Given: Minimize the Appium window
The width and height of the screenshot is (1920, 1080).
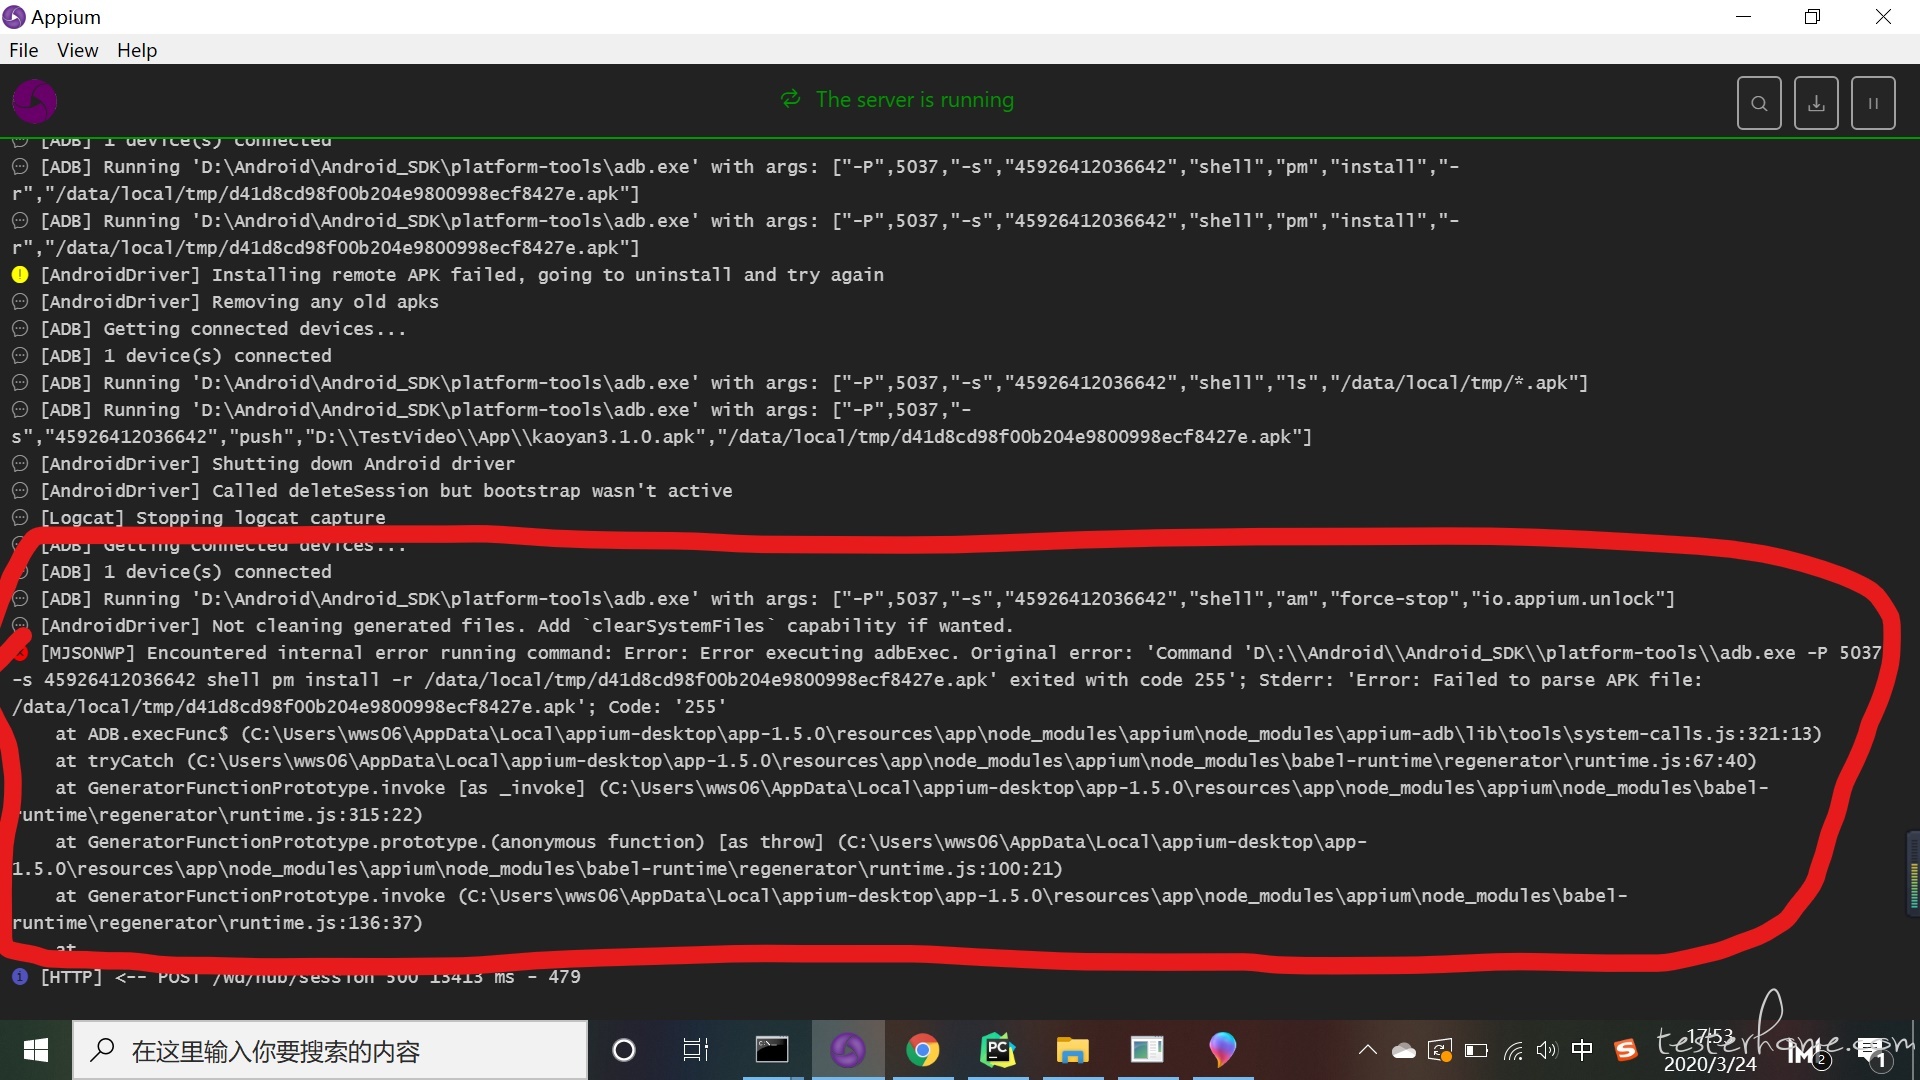Looking at the screenshot, I should 1743,17.
